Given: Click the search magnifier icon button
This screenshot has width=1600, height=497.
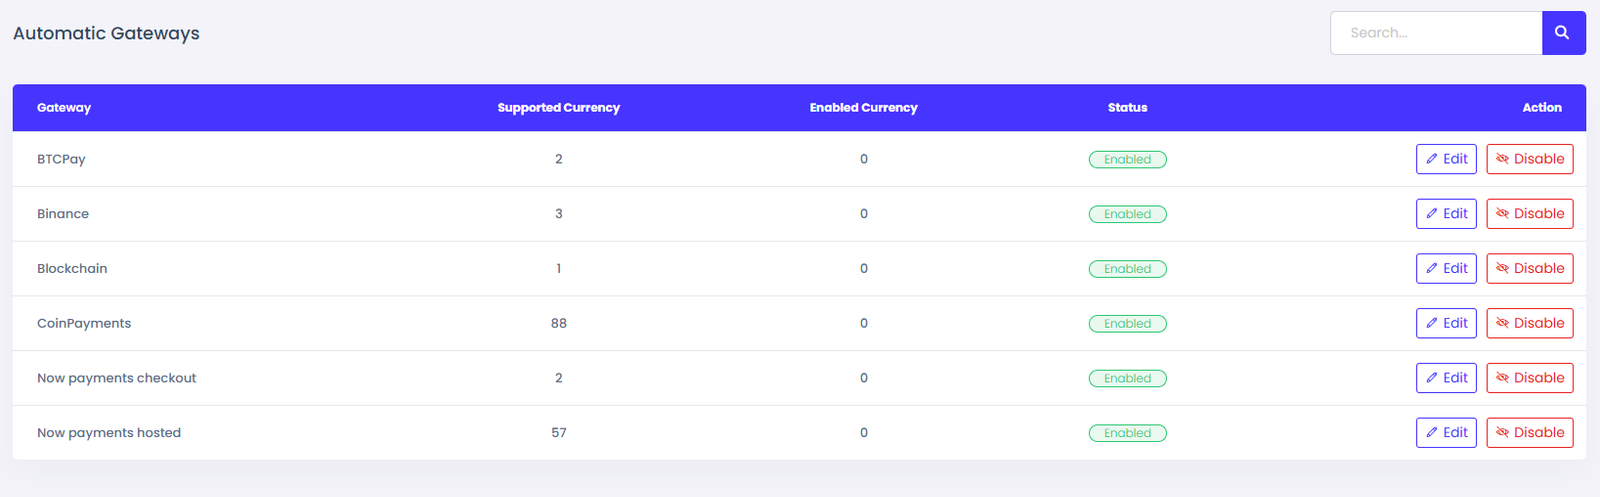Looking at the screenshot, I should (x=1563, y=33).
